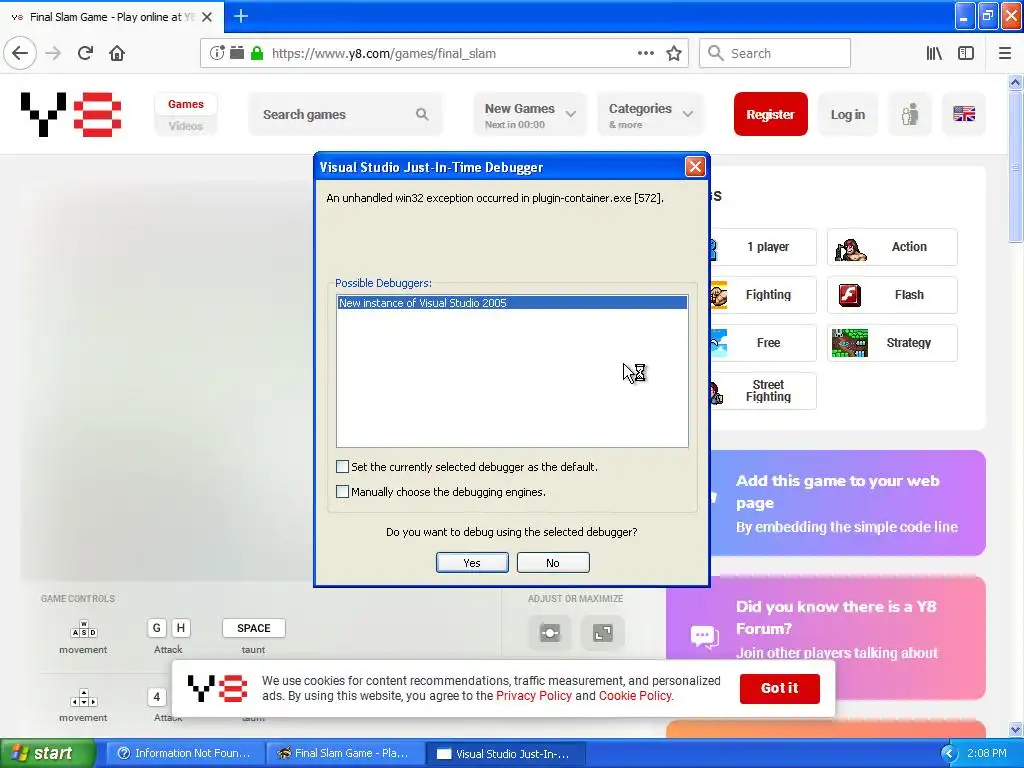The height and width of the screenshot is (768, 1024).
Task: Switch to Final Slam Game browser tab
Action: click(112, 17)
